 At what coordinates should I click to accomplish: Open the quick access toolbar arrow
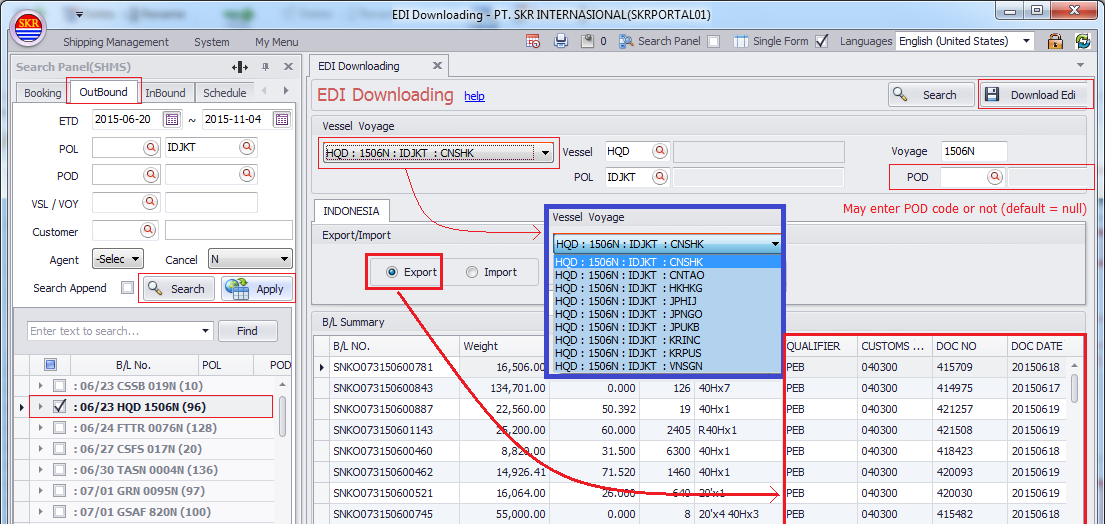coord(79,14)
